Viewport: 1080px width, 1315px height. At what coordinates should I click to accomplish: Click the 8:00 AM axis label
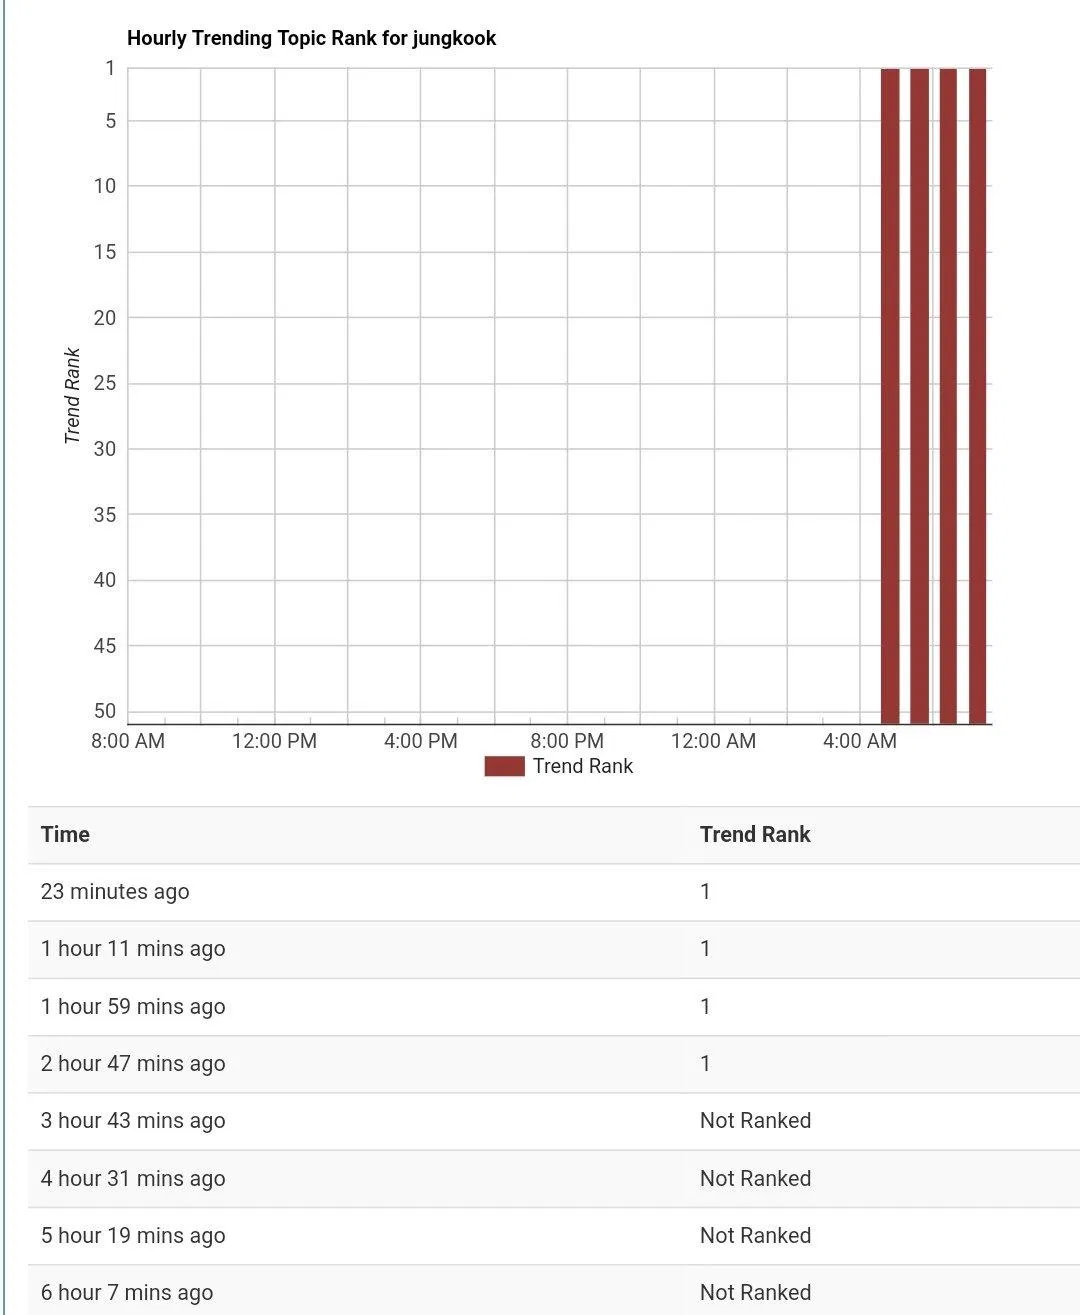[x=128, y=741]
